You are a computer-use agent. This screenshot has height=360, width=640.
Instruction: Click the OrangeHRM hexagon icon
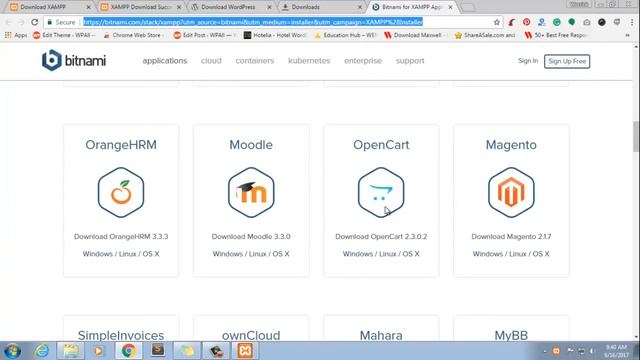pos(121,192)
